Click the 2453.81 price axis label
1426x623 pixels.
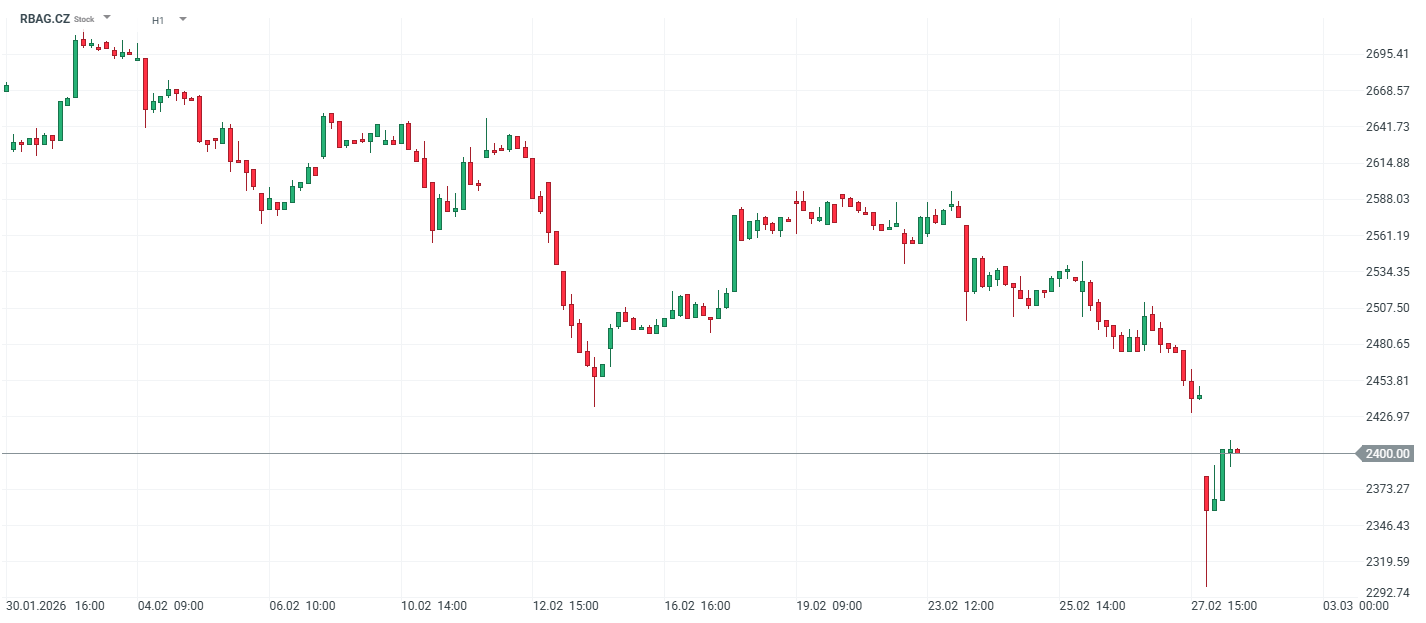coord(1387,381)
